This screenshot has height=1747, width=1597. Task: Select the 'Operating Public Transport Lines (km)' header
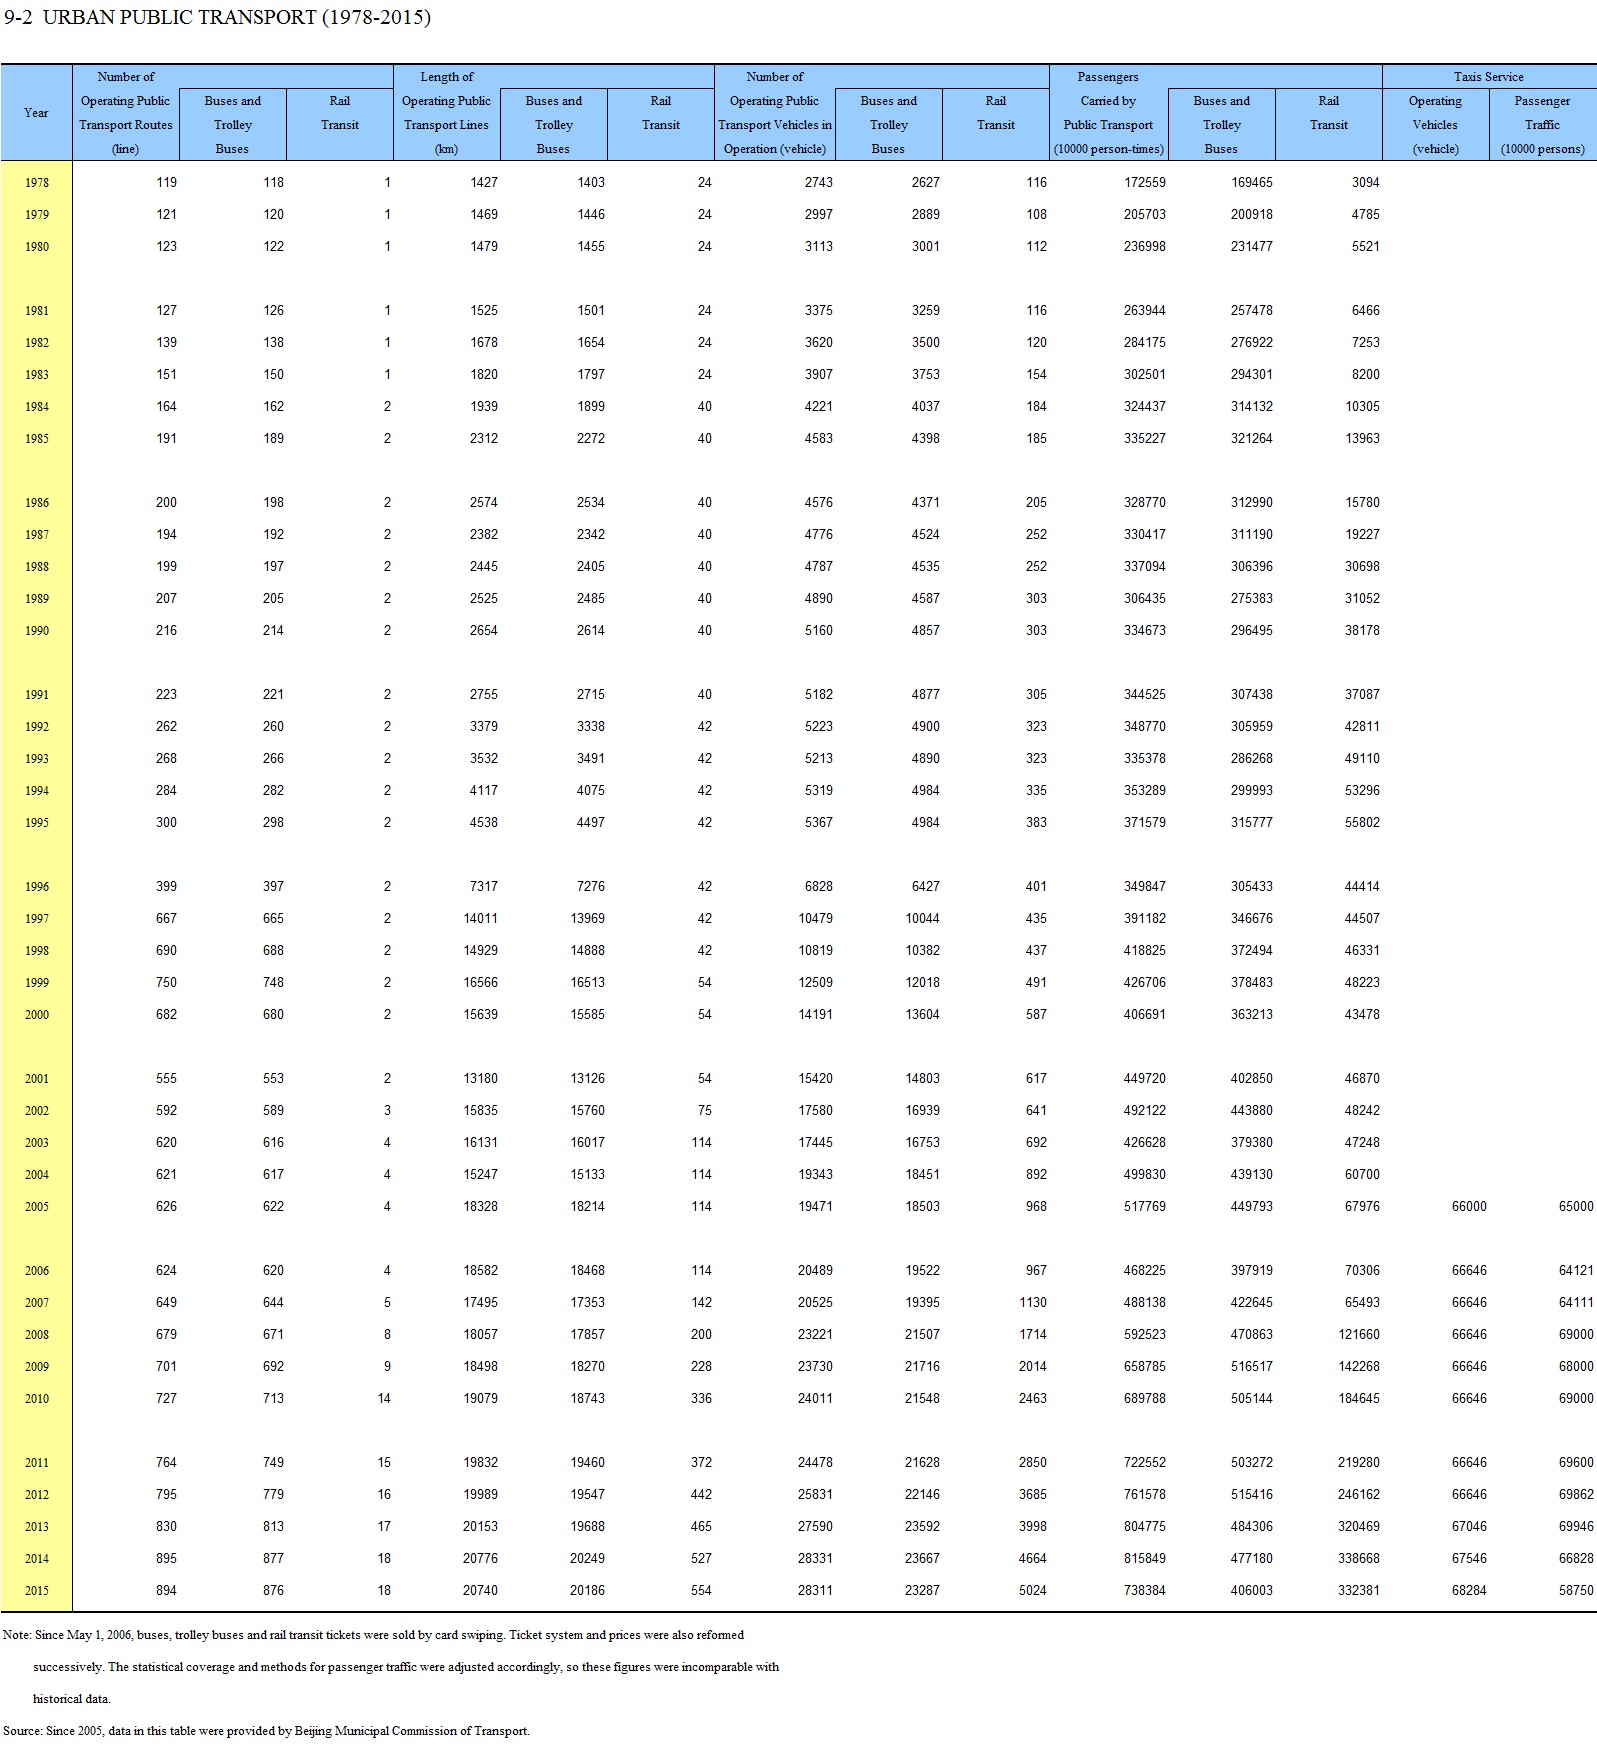446,125
